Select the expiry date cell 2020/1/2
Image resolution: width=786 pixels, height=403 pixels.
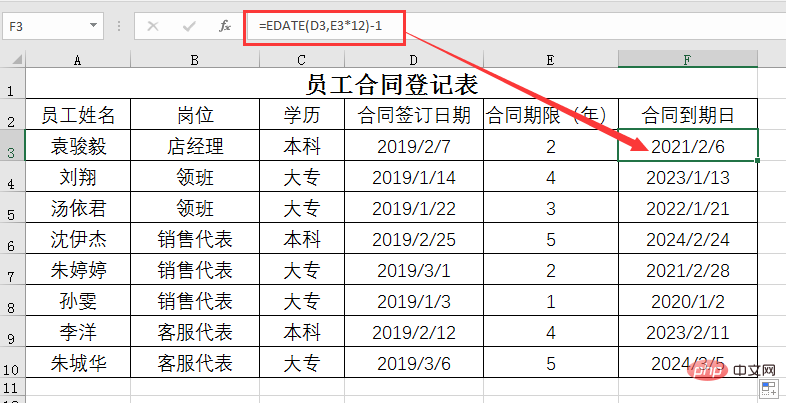click(x=688, y=301)
